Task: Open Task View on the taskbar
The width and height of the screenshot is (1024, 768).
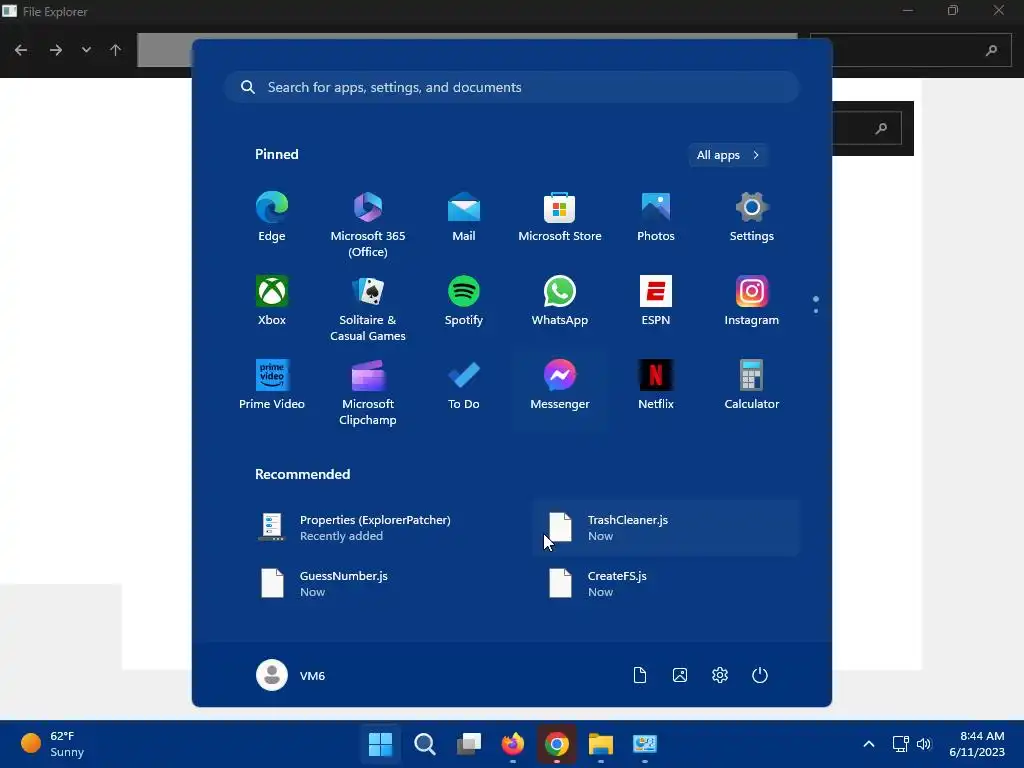Action: coord(469,744)
